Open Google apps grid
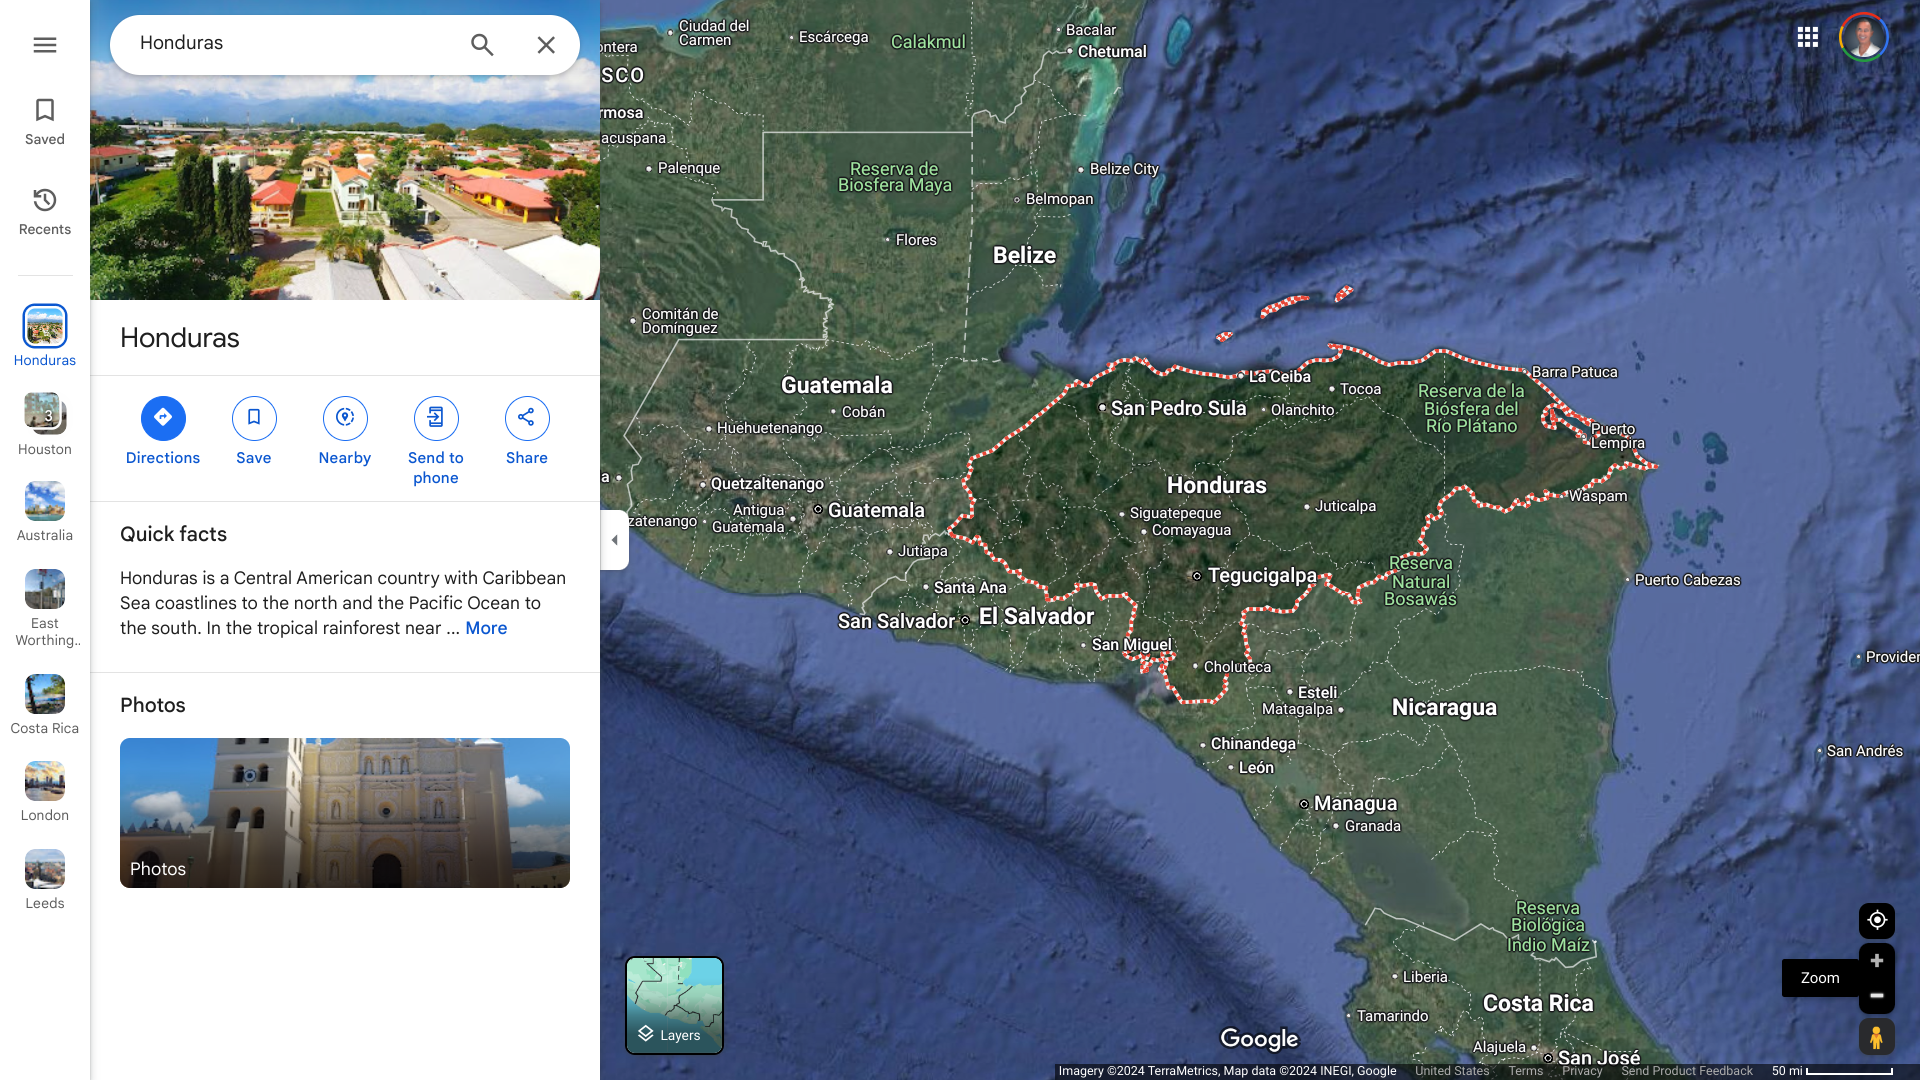The height and width of the screenshot is (1080, 1920). 1807,37
